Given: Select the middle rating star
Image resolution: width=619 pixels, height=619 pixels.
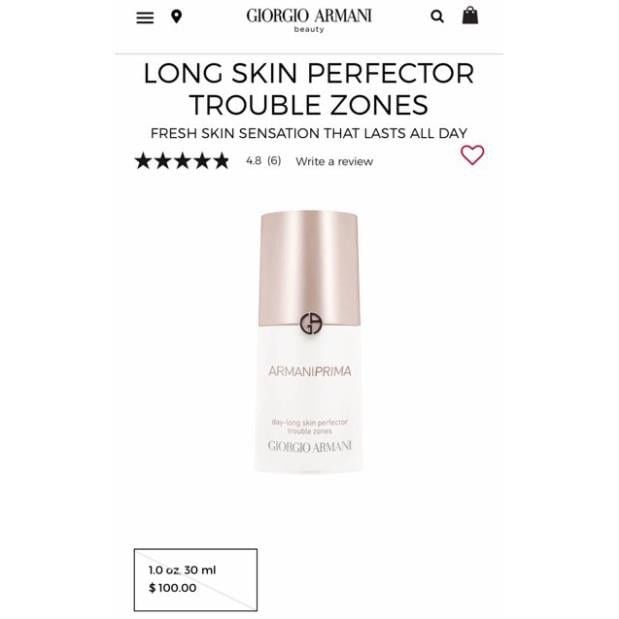Looking at the screenshot, I should coord(182,161).
